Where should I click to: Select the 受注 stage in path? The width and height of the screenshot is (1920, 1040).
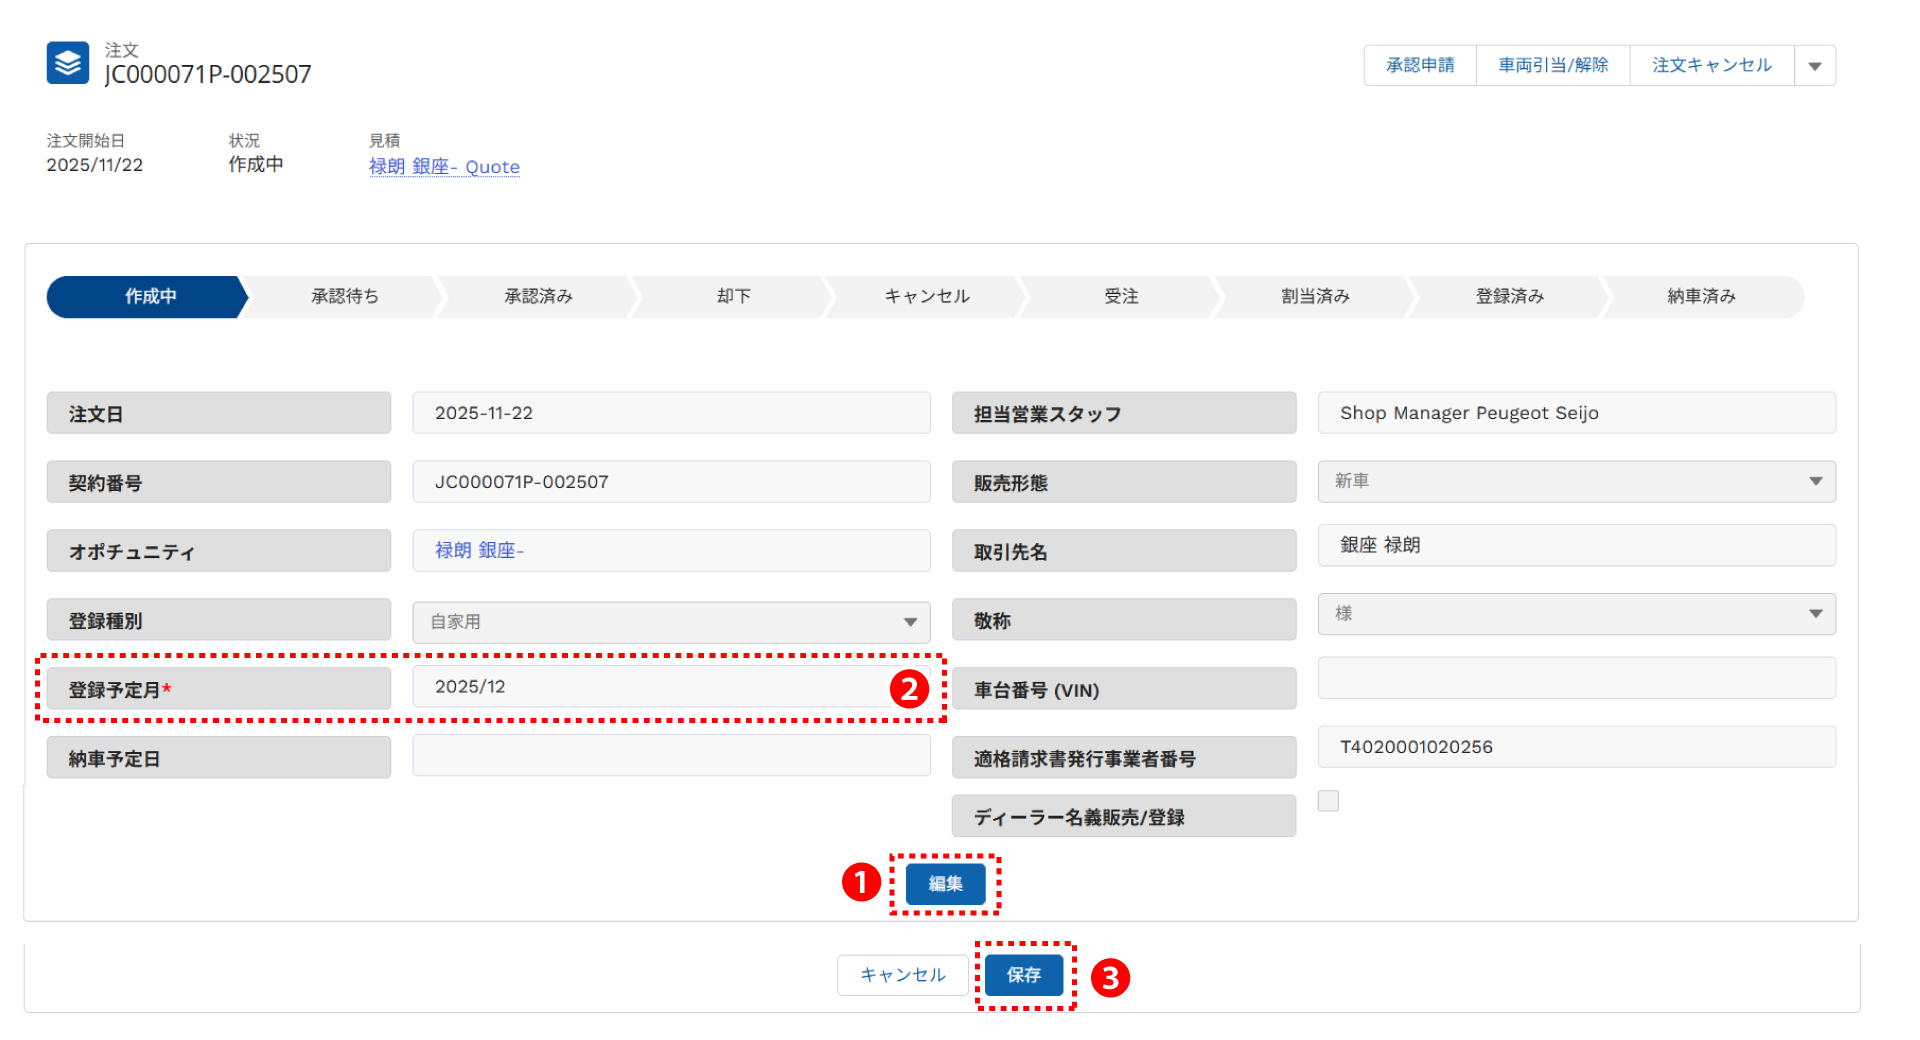pos(1120,297)
